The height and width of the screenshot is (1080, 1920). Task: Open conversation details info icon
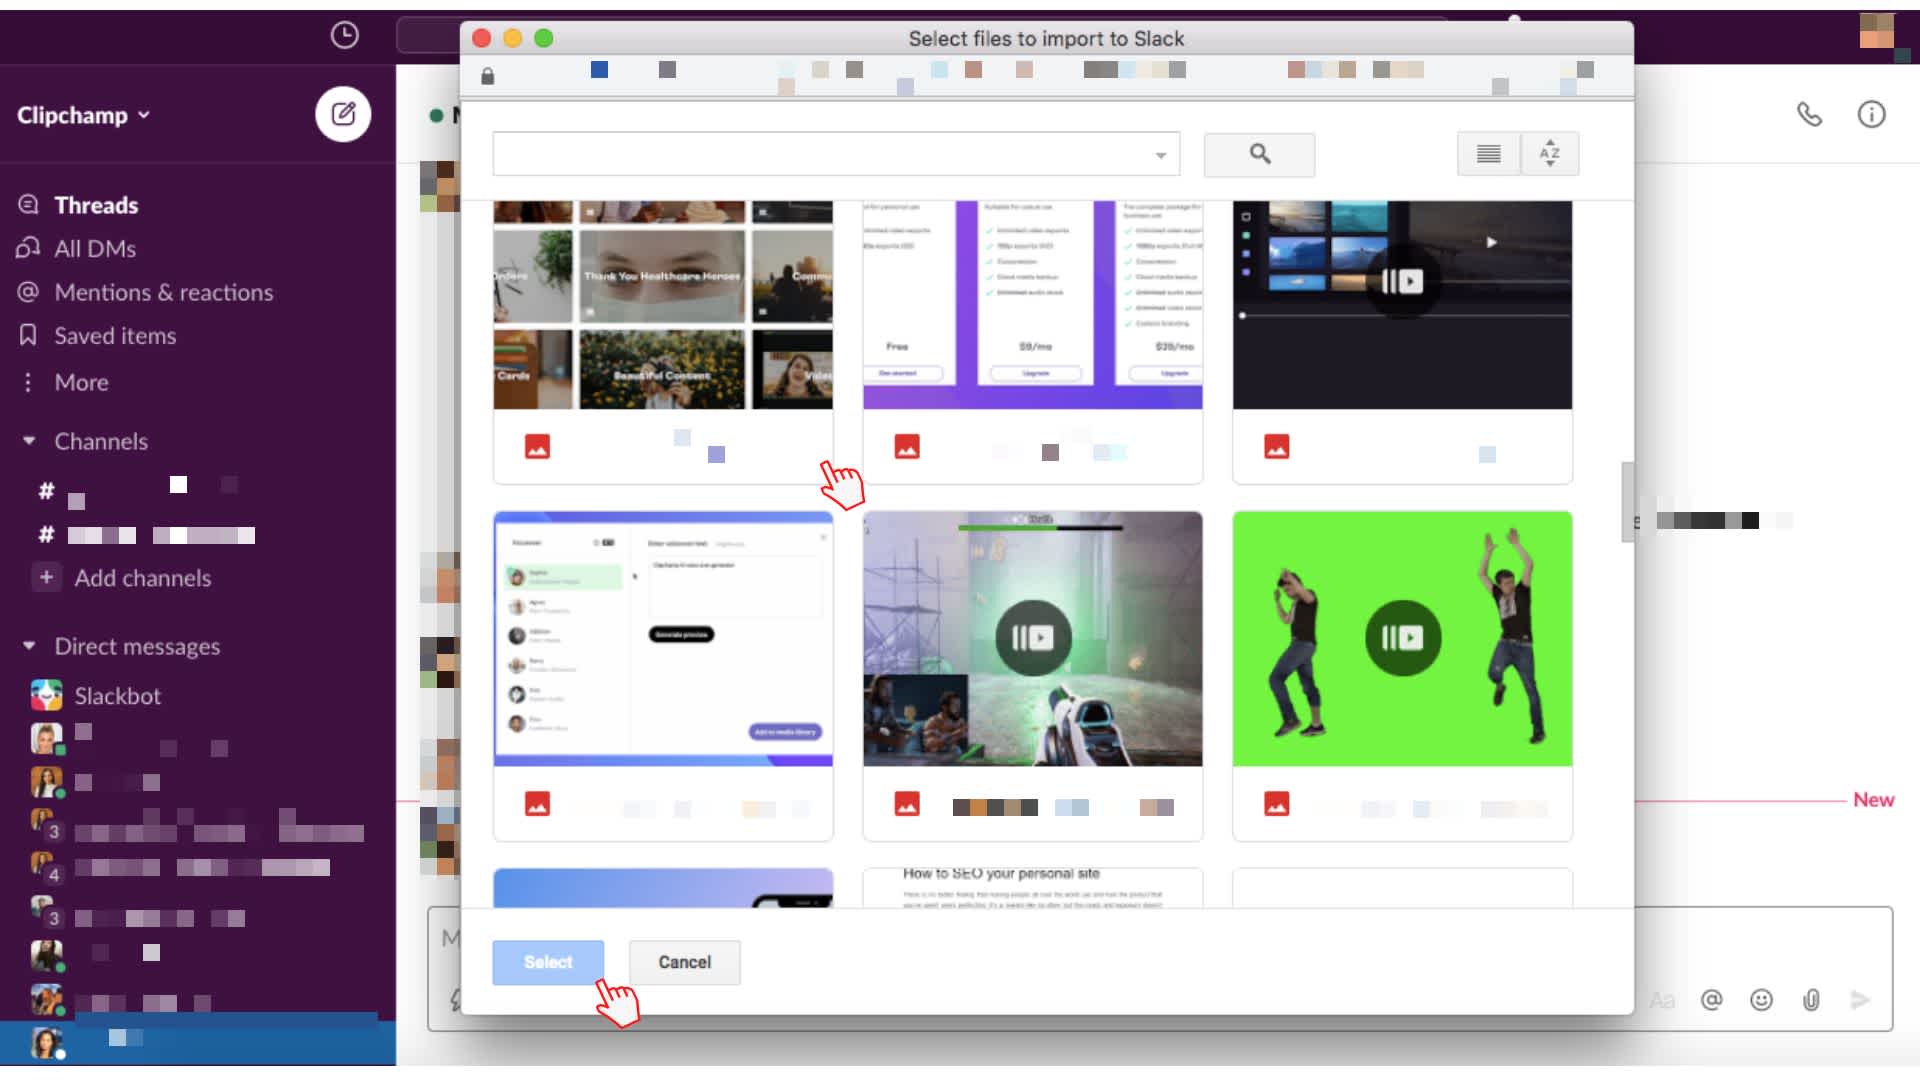pyautogui.click(x=1871, y=114)
